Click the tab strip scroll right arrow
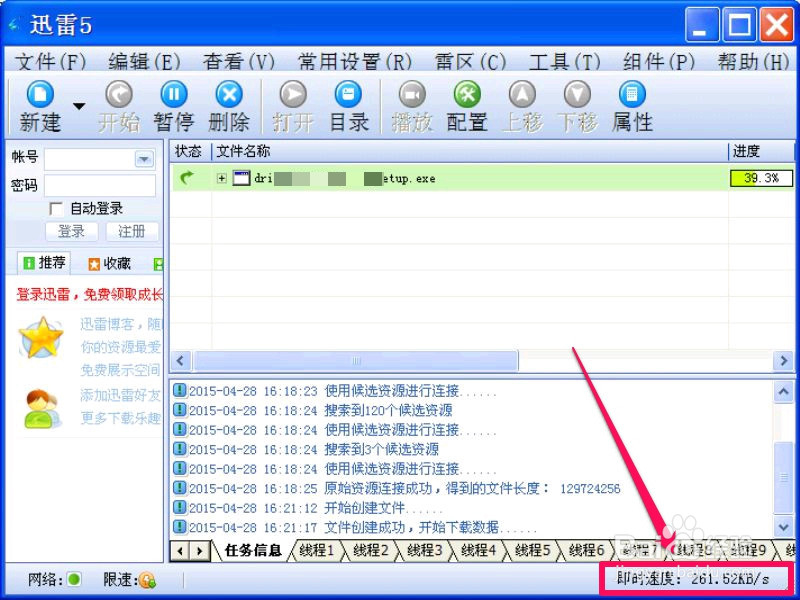This screenshot has width=800, height=600. tap(199, 551)
